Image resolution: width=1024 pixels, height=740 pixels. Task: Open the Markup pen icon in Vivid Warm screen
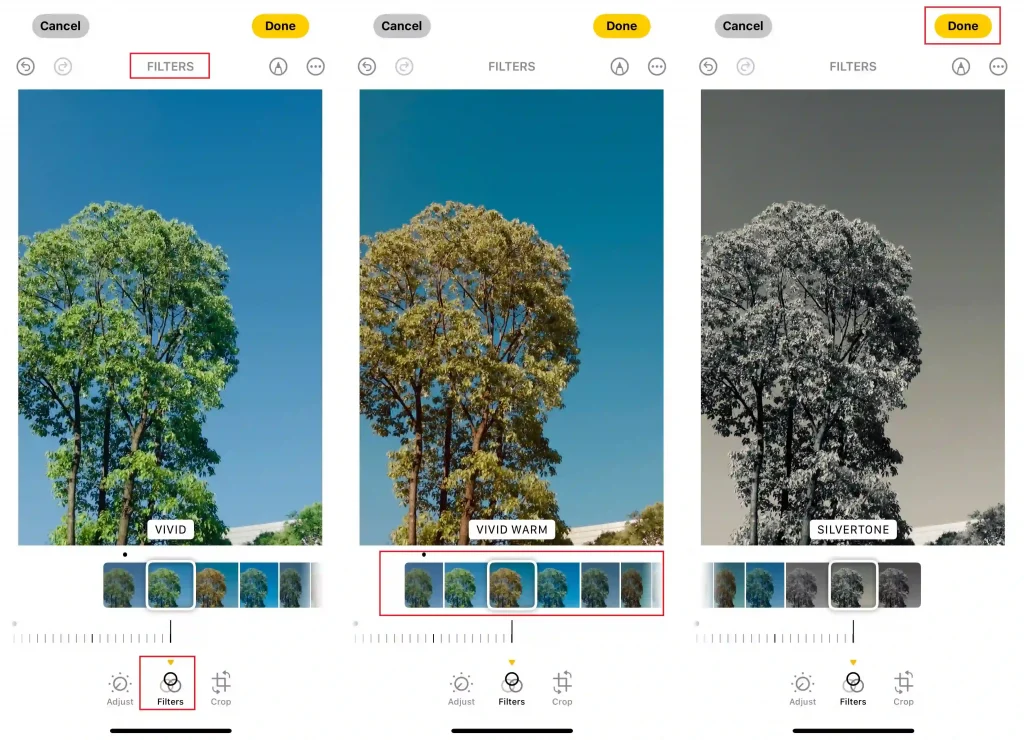click(x=620, y=67)
